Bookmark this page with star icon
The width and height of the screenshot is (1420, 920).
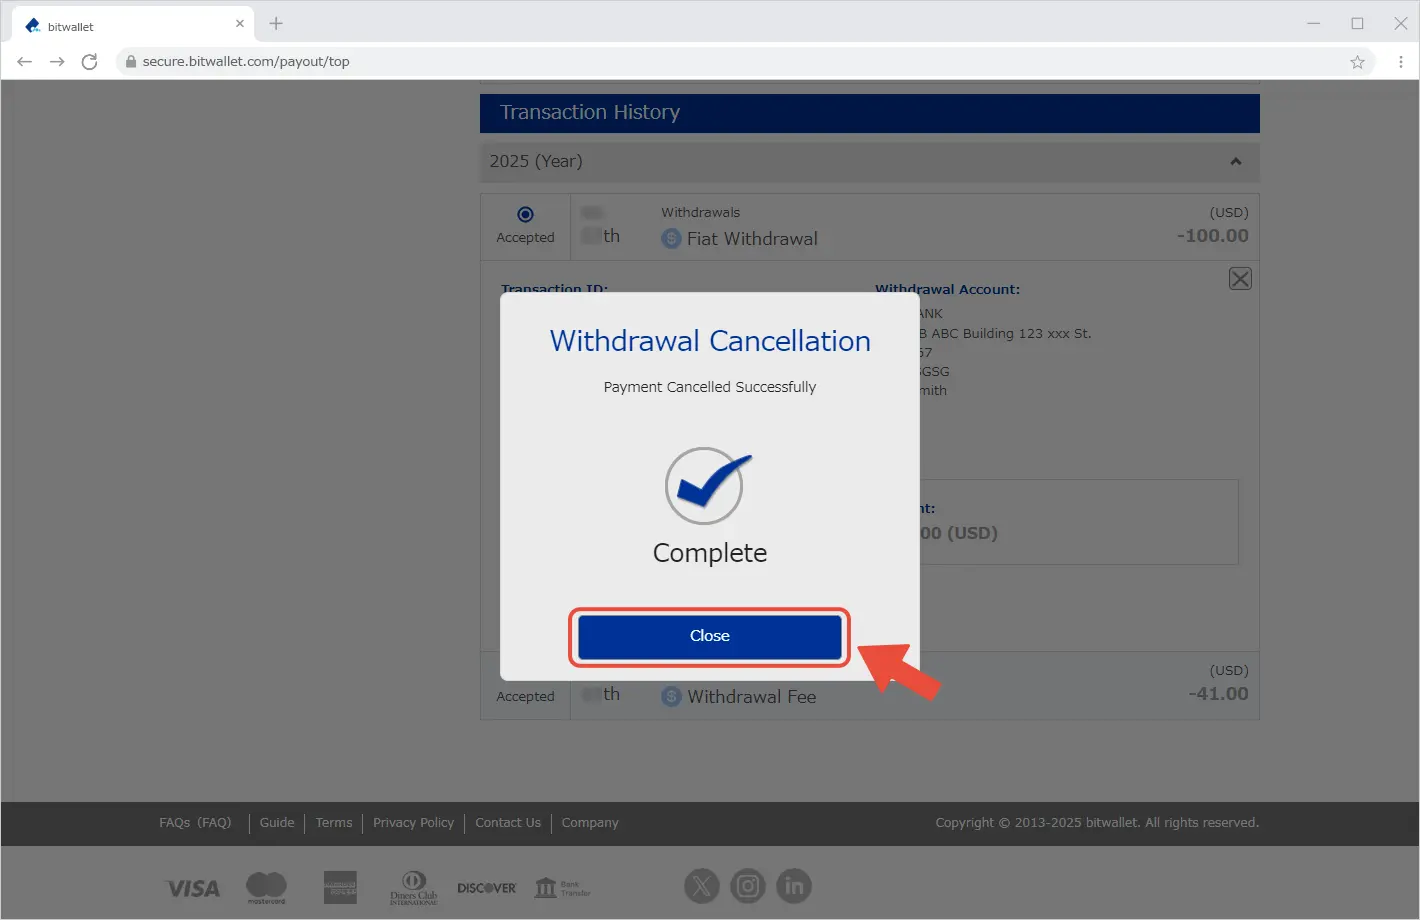click(1357, 62)
